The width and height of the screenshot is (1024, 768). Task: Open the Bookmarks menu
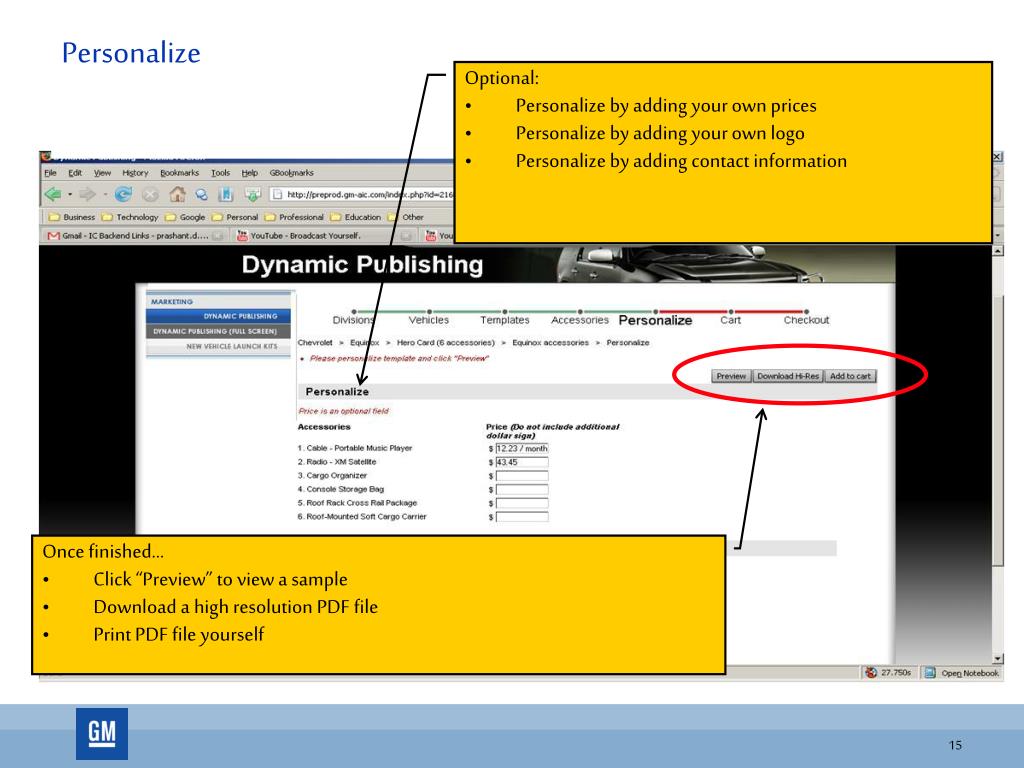(180, 173)
